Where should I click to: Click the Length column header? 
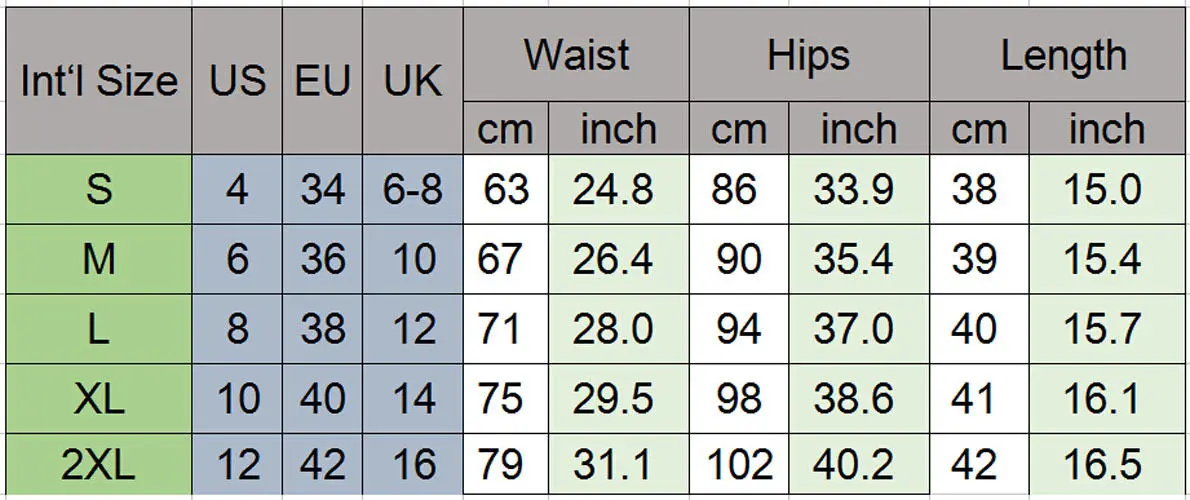(x=1063, y=55)
